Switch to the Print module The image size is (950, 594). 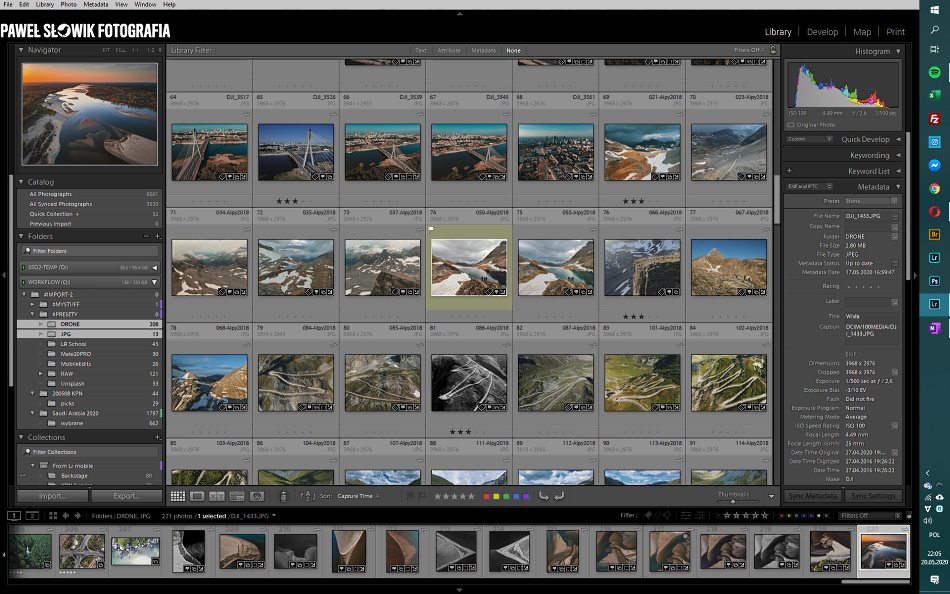(895, 32)
